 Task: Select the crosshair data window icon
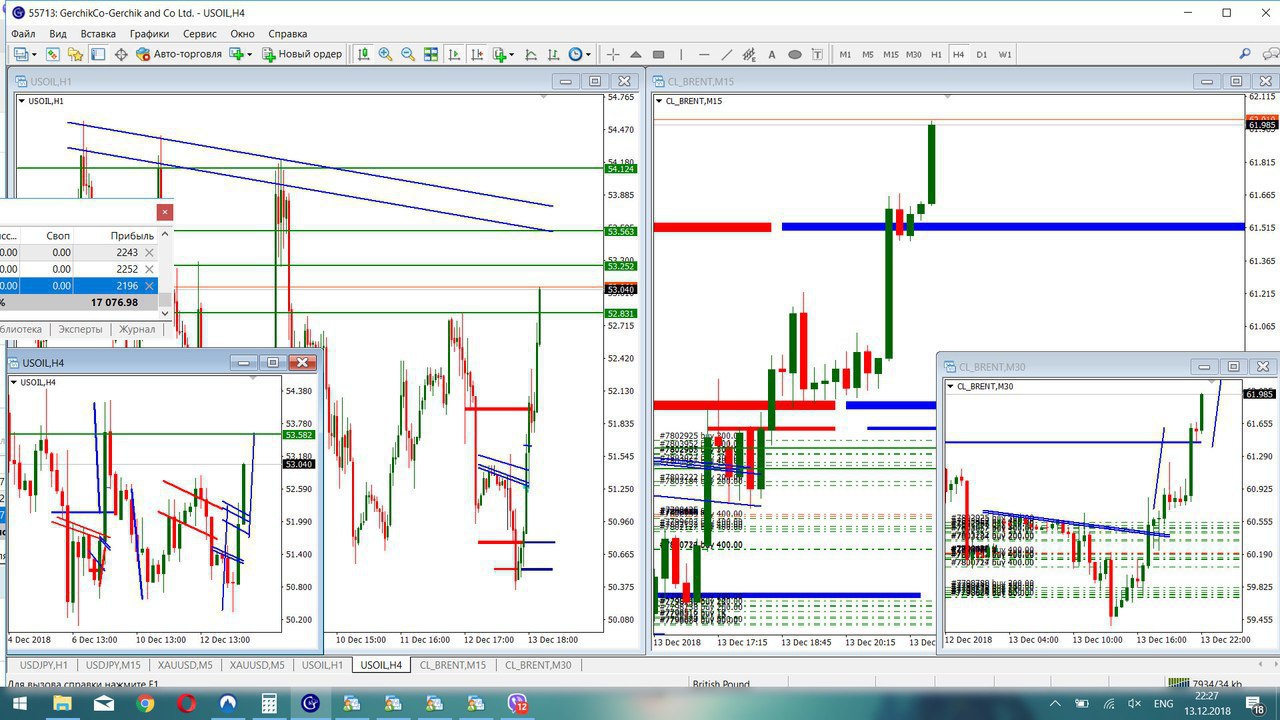[121, 54]
